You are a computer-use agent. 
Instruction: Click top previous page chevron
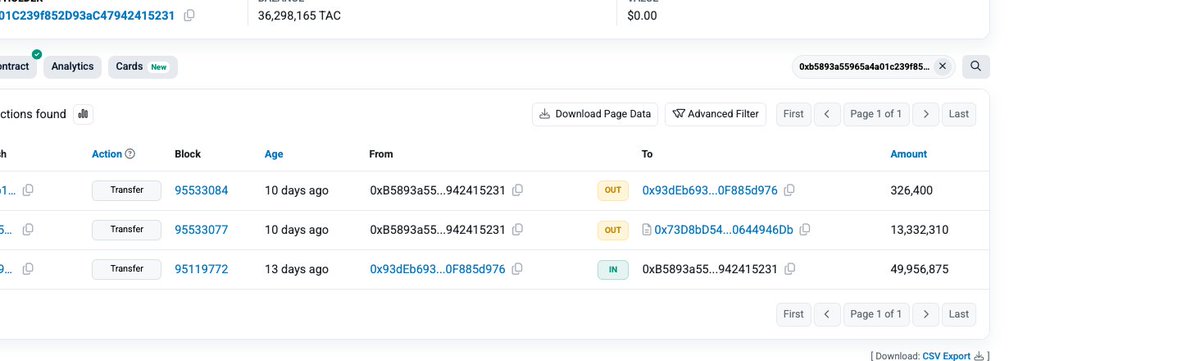click(827, 114)
